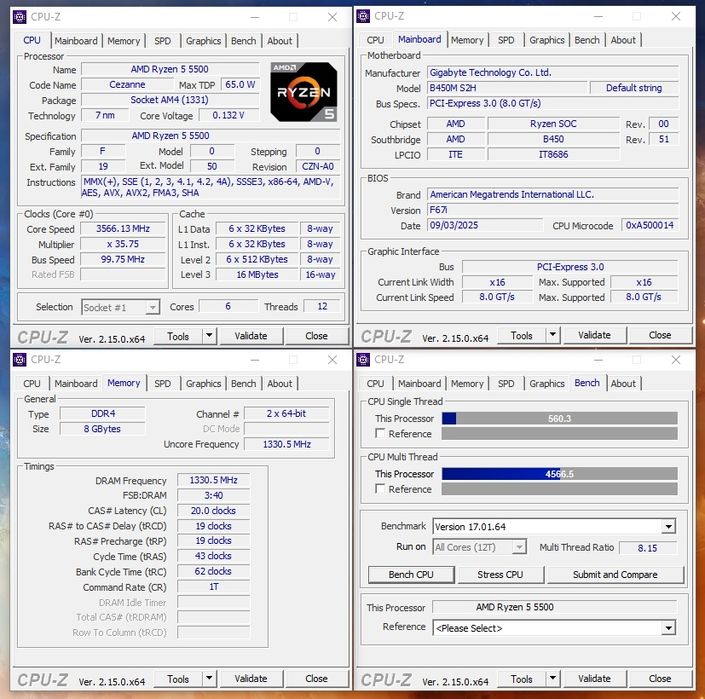Click the BIOS Version value F67i

pos(553,210)
